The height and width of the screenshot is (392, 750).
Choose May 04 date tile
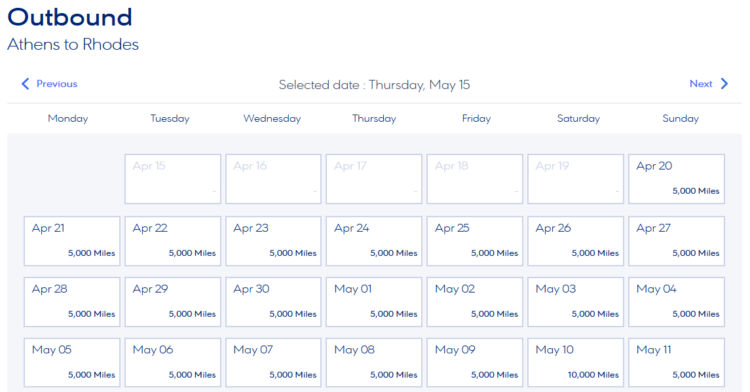point(676,302)
